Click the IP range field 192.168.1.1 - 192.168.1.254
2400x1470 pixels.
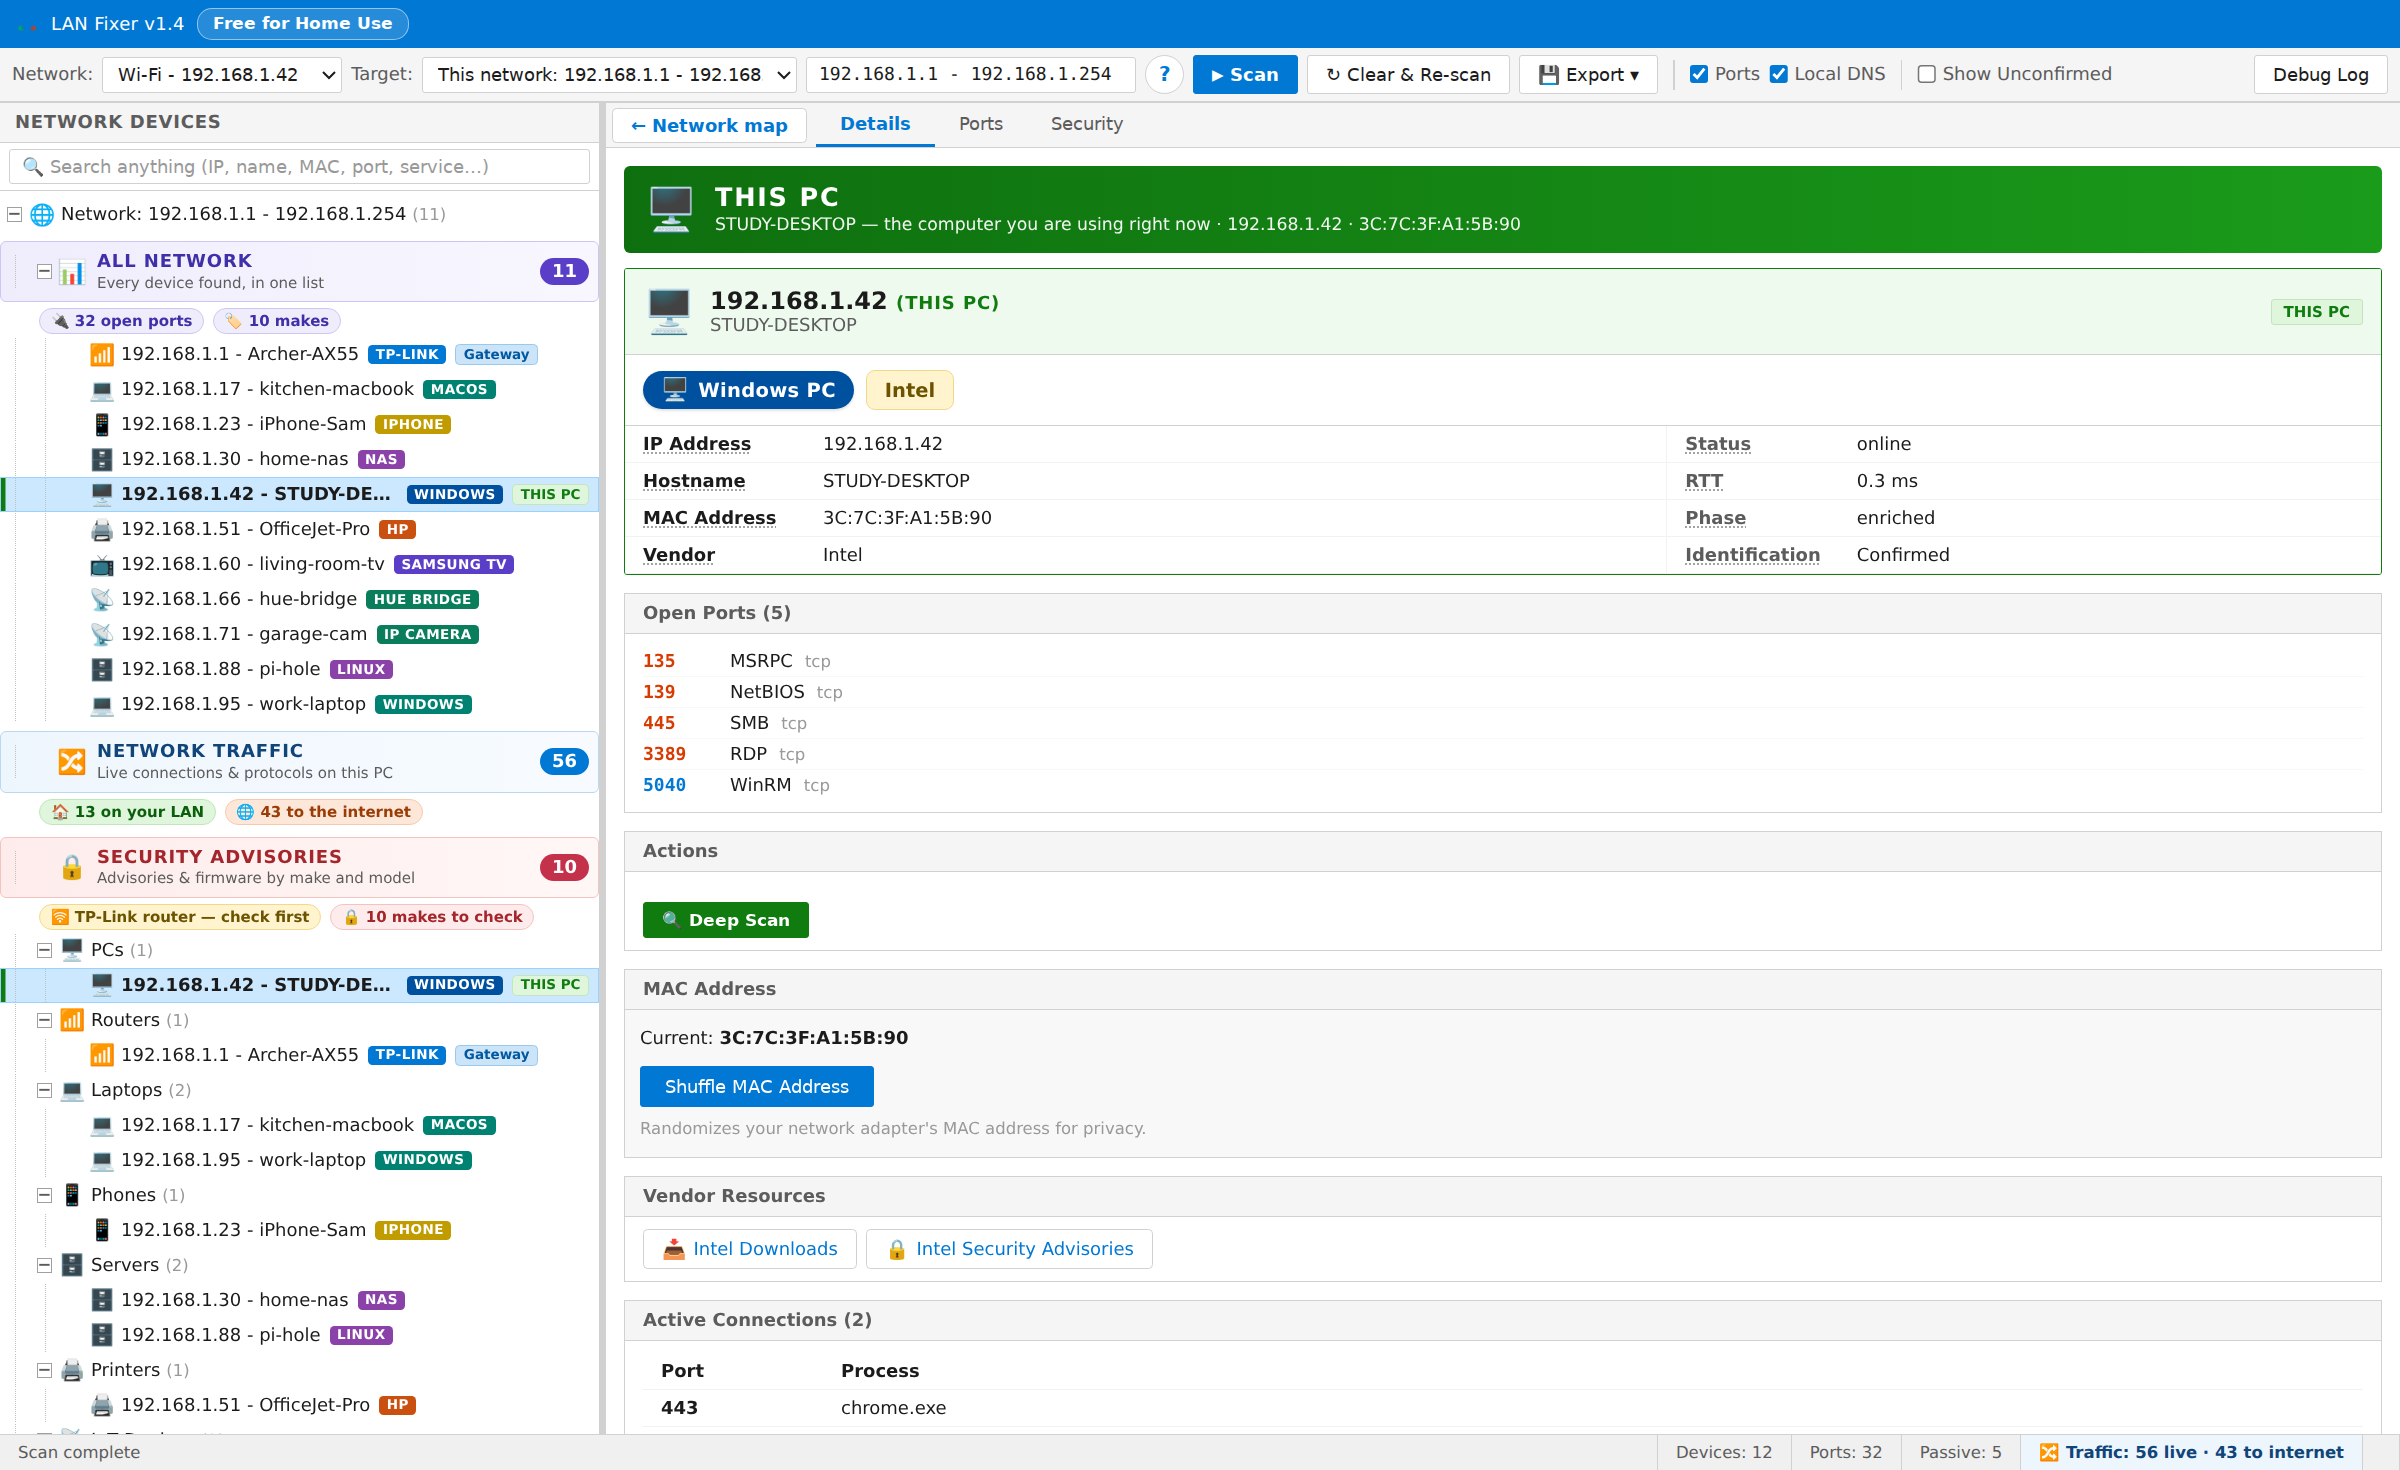tap(970, 75)
